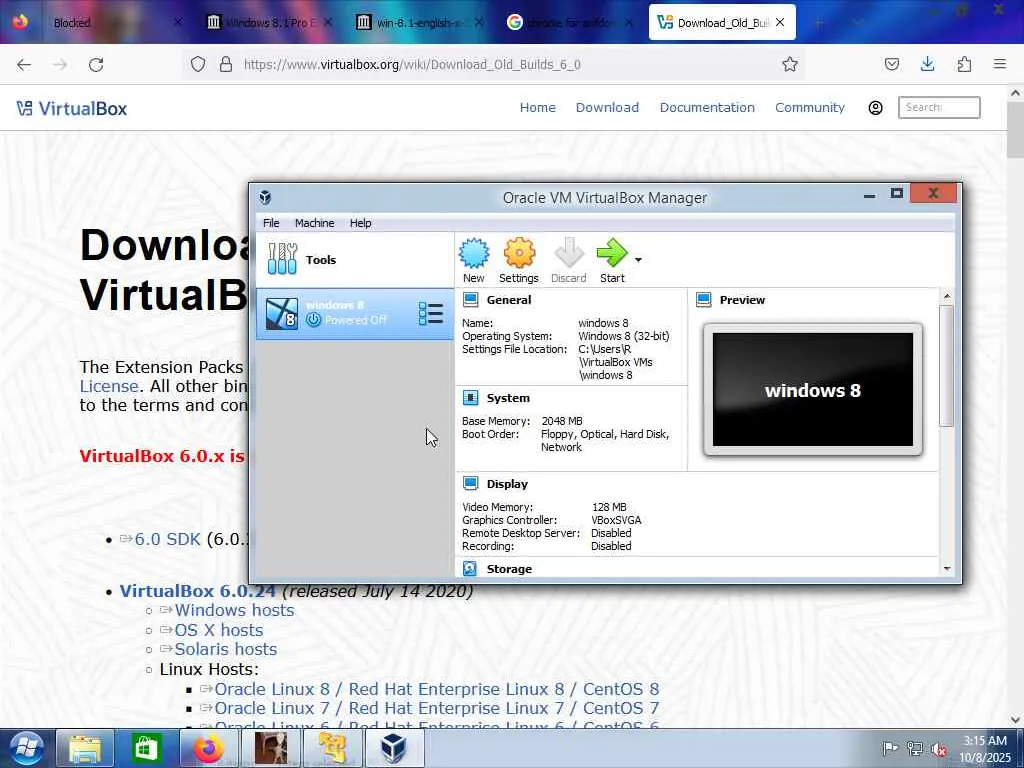
Task: Open the OS X hosts download link
Action: (219, 630)
